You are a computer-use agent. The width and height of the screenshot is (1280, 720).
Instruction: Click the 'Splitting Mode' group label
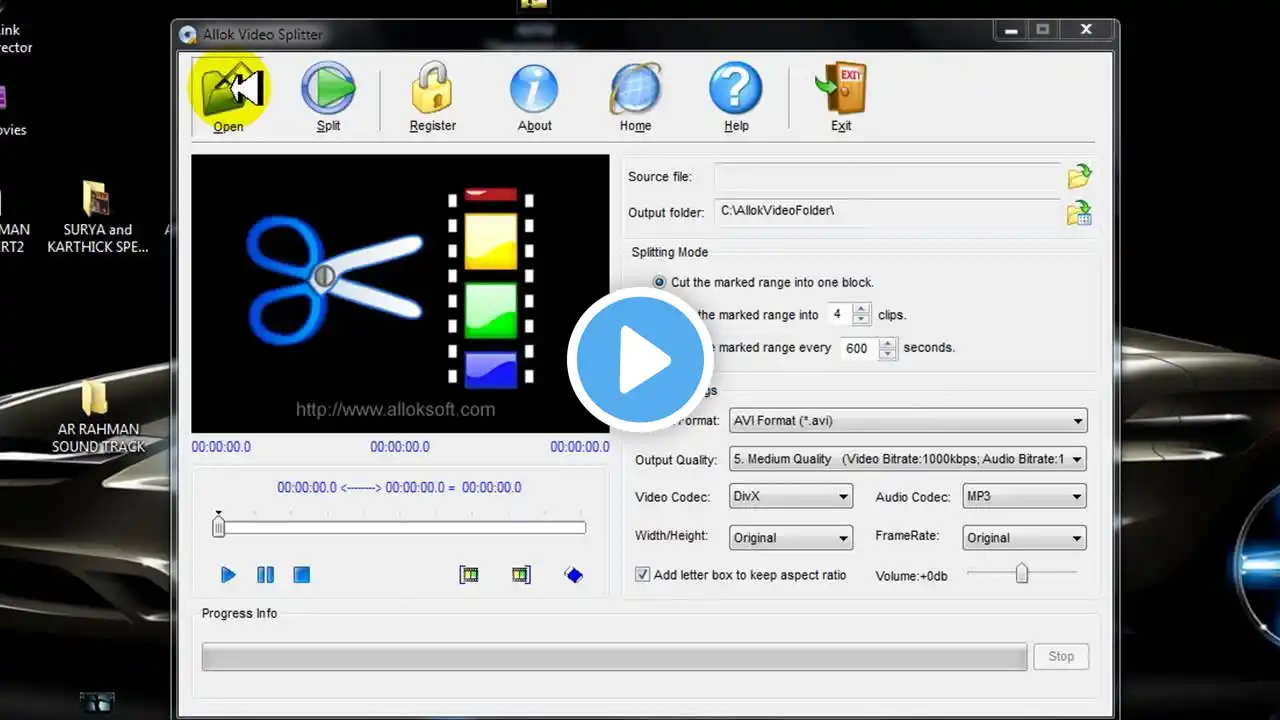coord(669,252)
